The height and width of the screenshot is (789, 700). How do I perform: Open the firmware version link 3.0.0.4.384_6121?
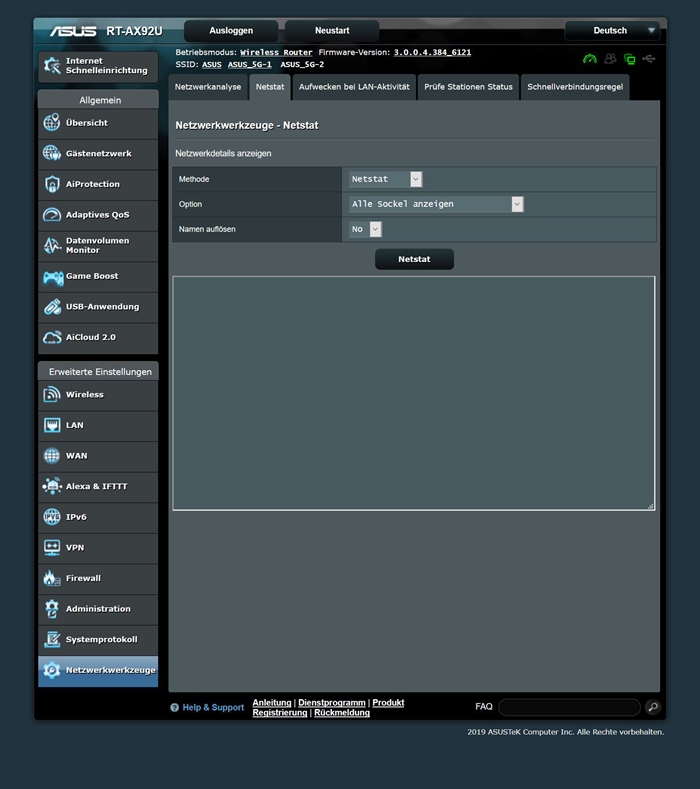click(x=432, y=52)
